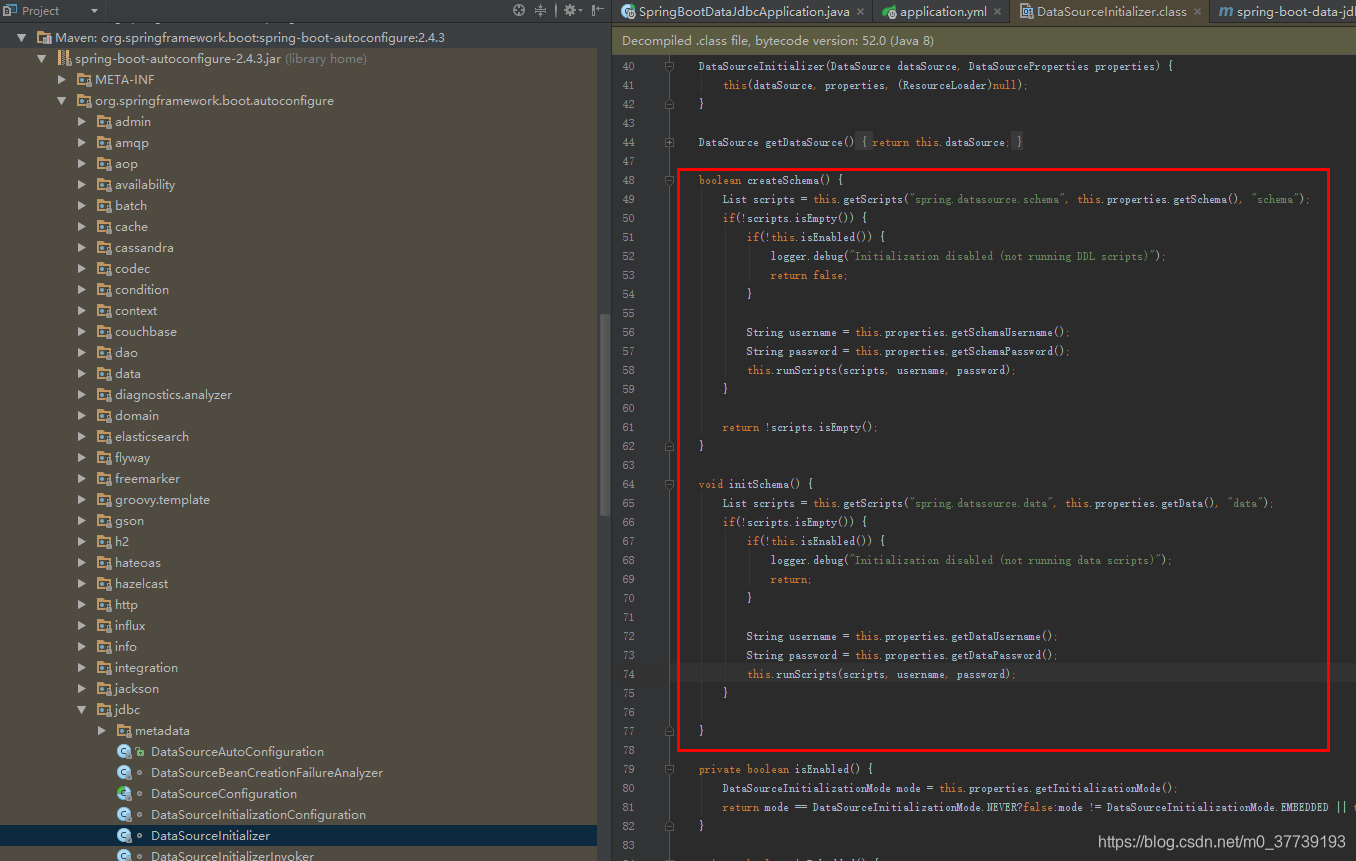Expand the admin package arrow
This screenshot has height=861, width=1356.
coord(82,122)
